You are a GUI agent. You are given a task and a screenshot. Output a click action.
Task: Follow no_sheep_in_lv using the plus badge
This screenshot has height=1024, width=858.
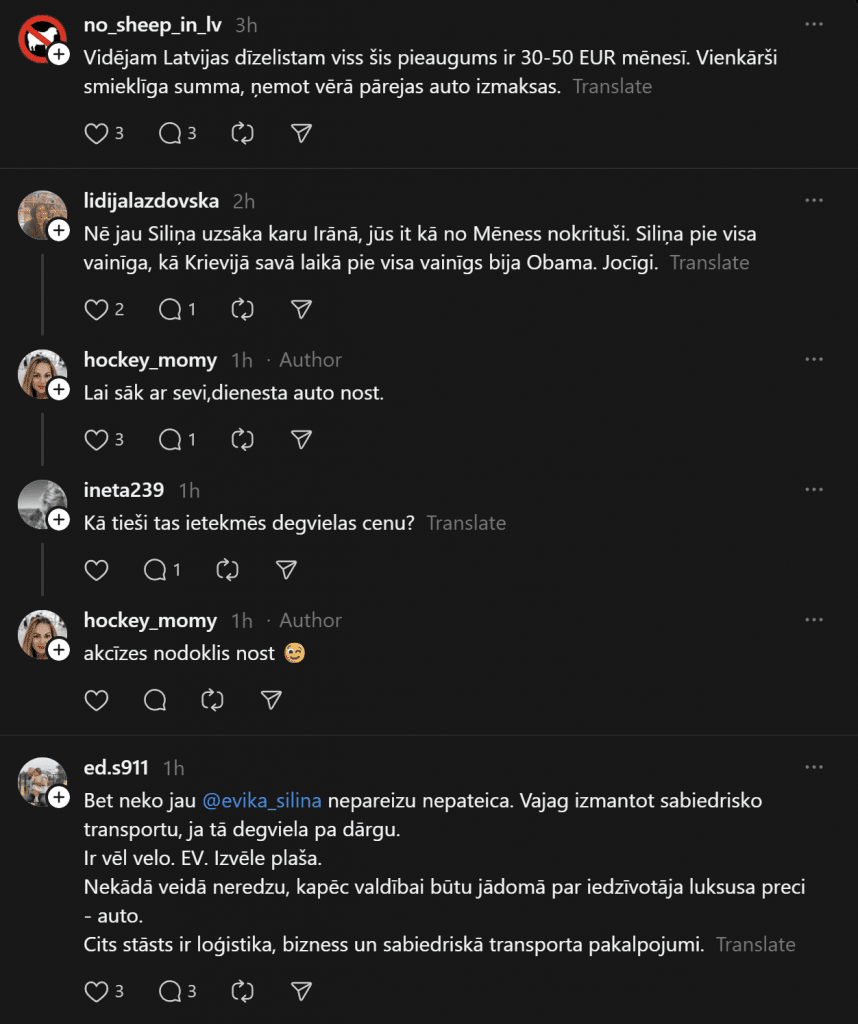59,54
